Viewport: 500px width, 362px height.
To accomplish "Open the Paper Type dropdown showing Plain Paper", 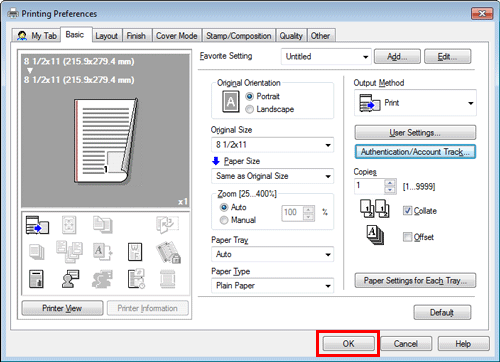I will click(x=272, y=286).
